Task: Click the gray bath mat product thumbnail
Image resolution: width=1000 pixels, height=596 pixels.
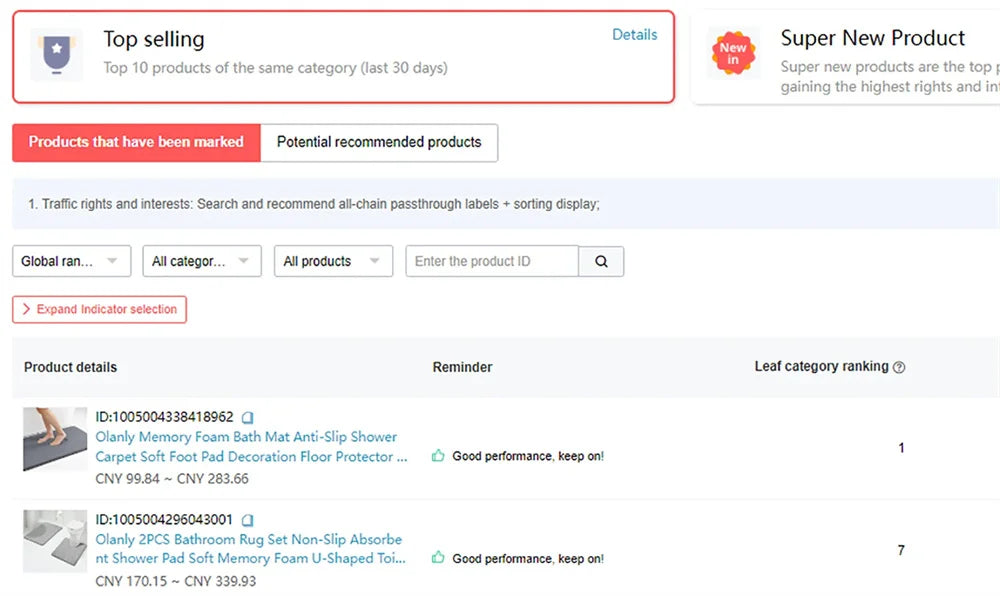Action: pyautogui.click(x=55, y=439)
